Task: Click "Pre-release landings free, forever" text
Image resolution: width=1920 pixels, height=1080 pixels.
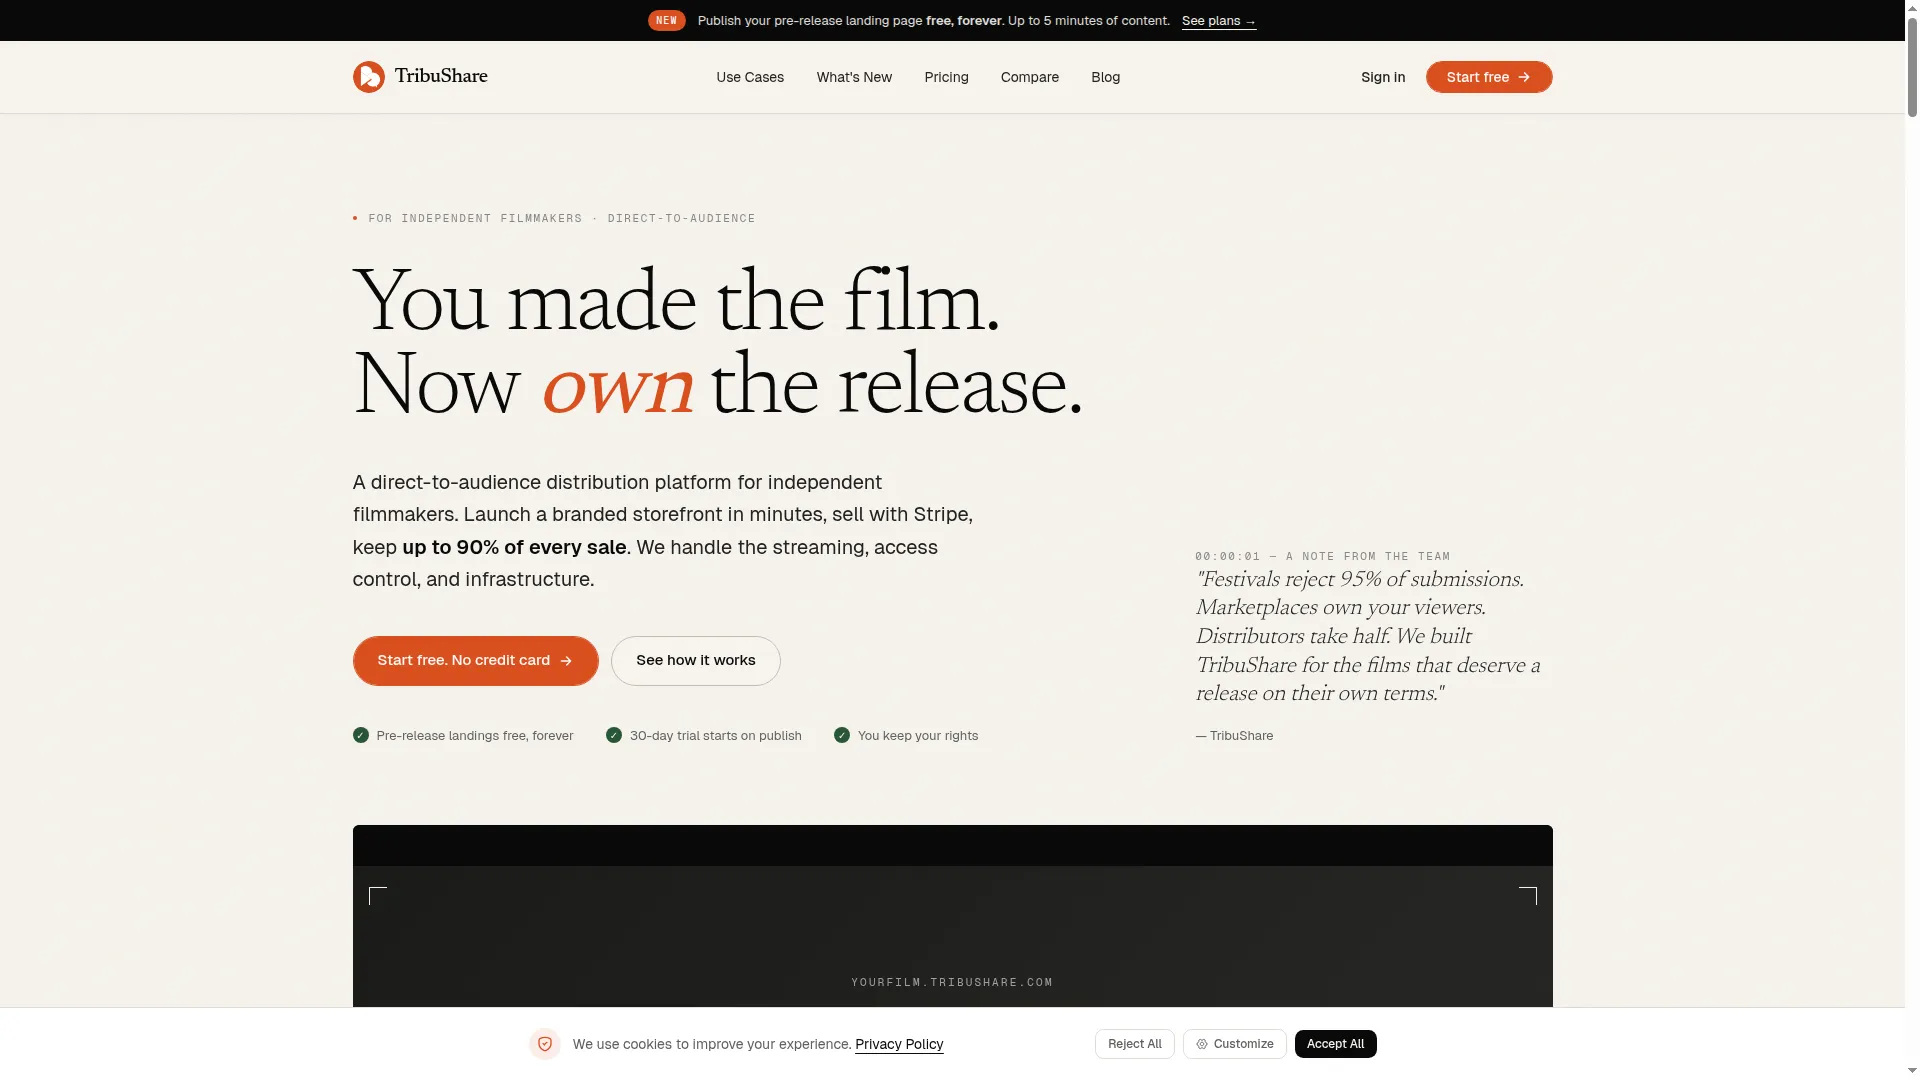Action: click(475, 736)
